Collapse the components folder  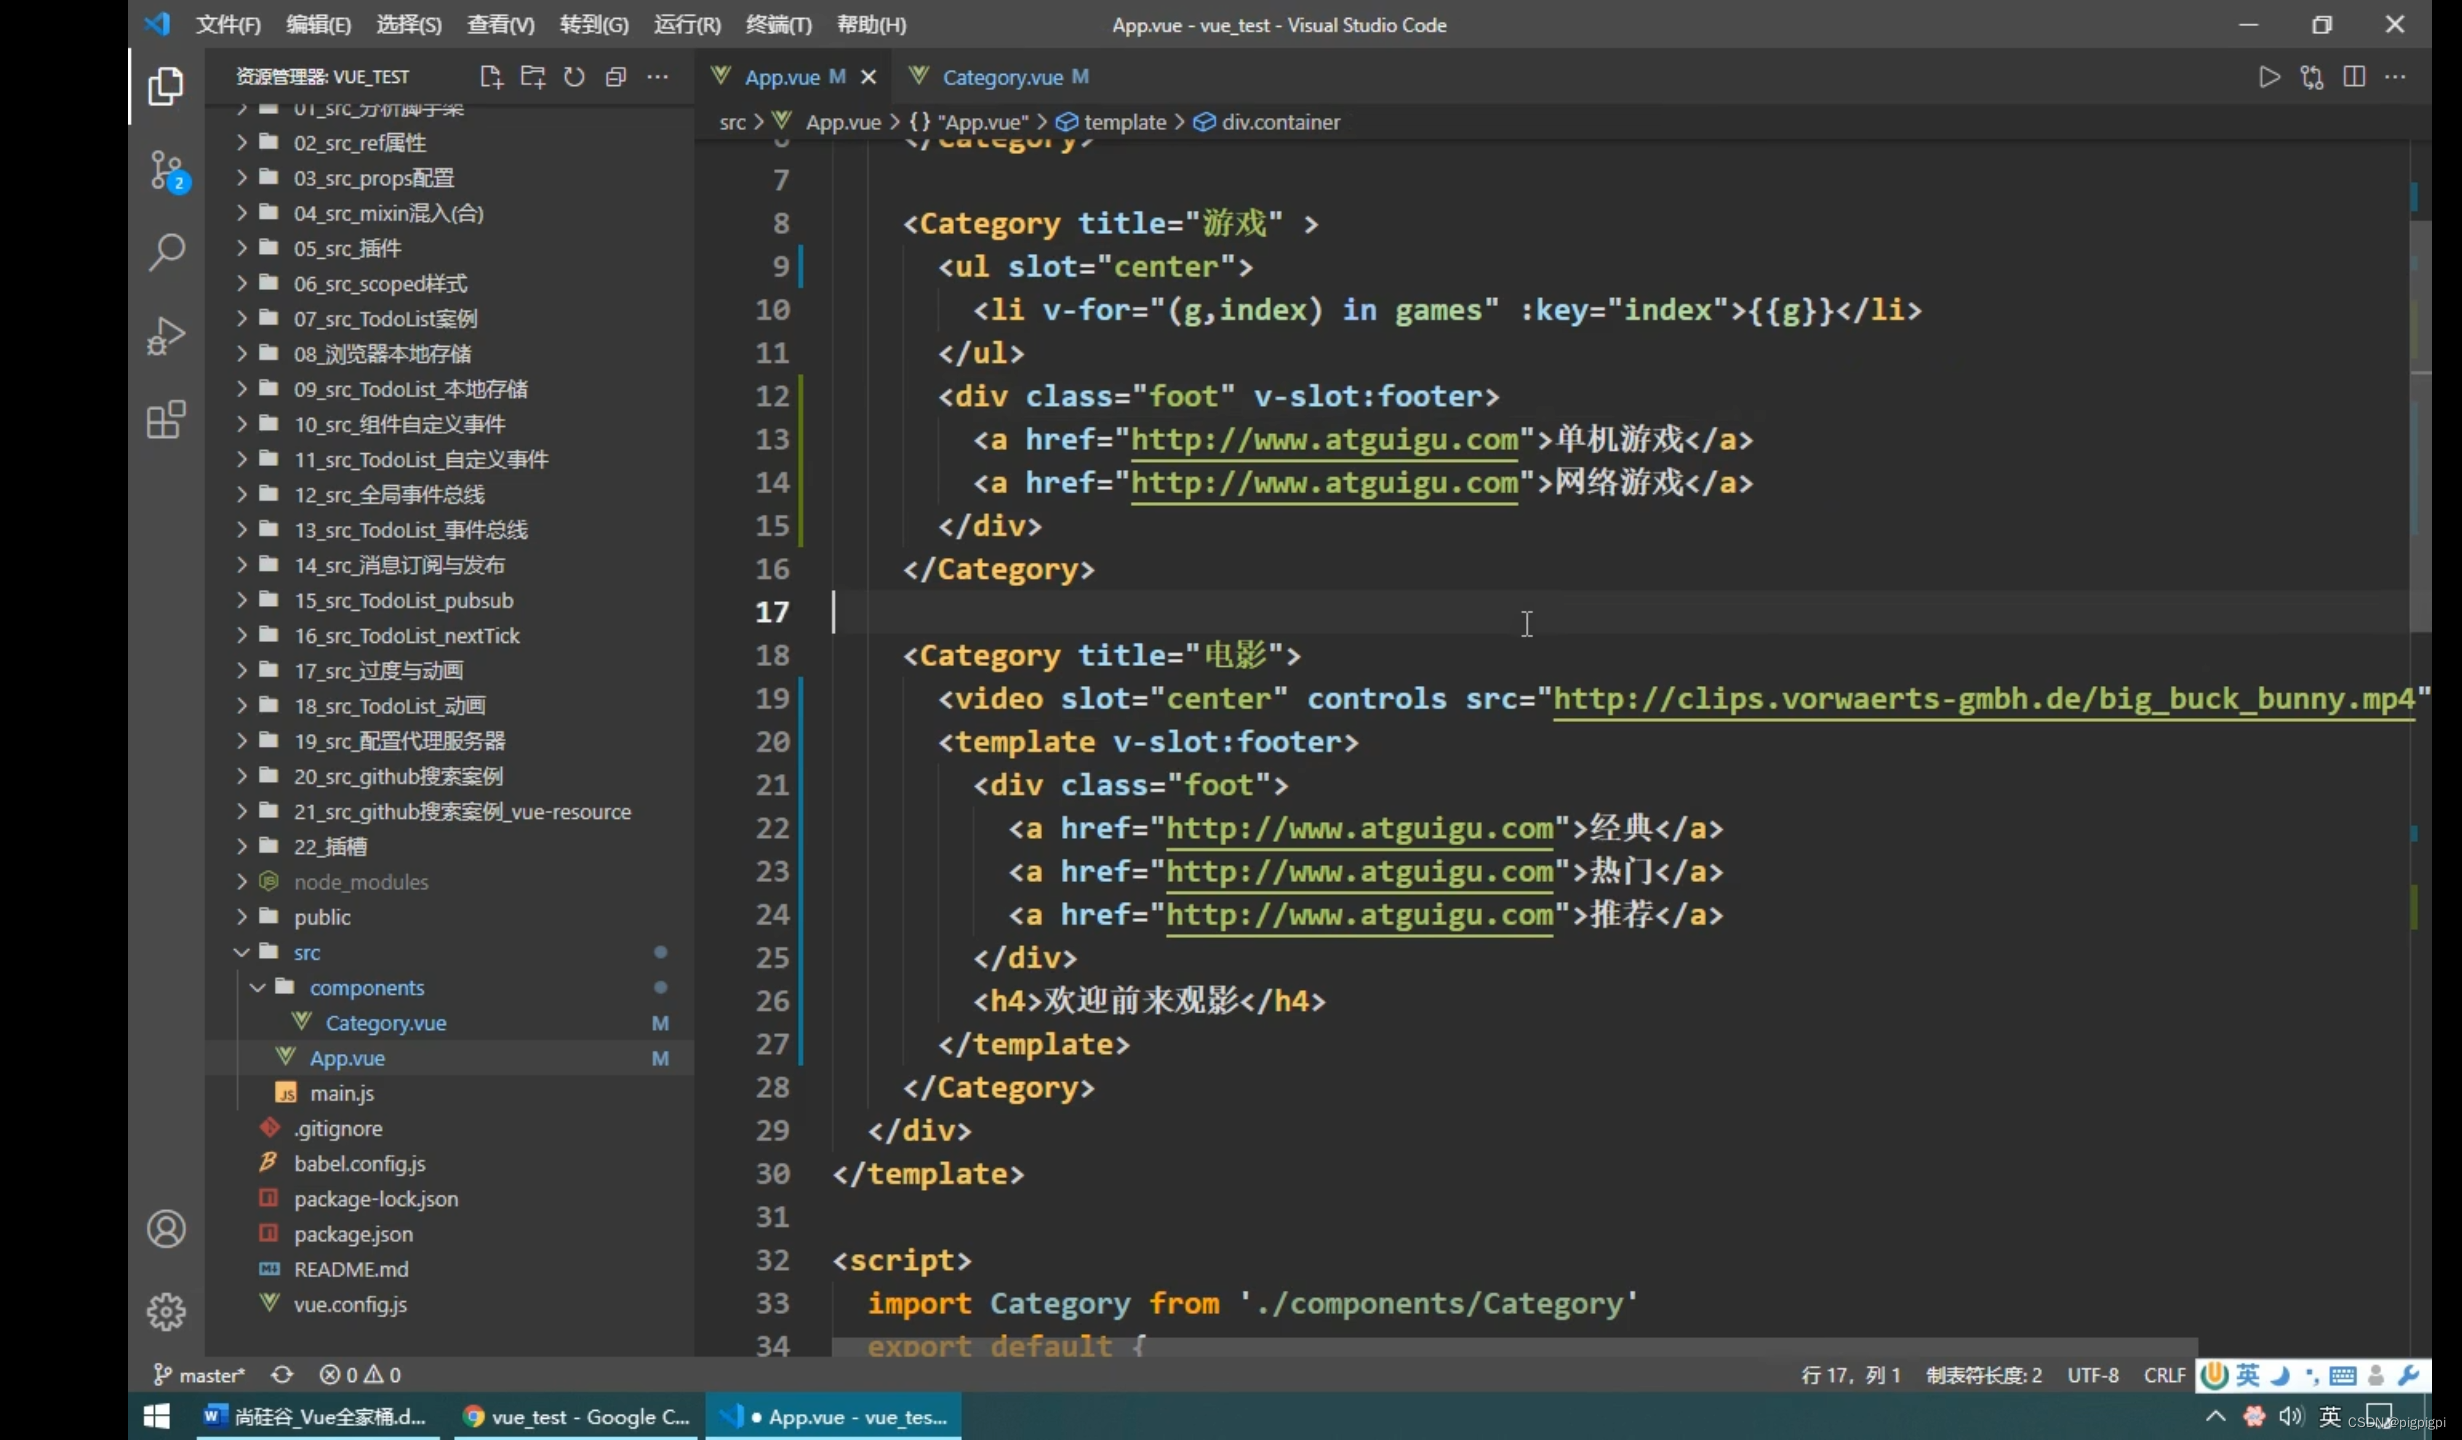(450, 987)
